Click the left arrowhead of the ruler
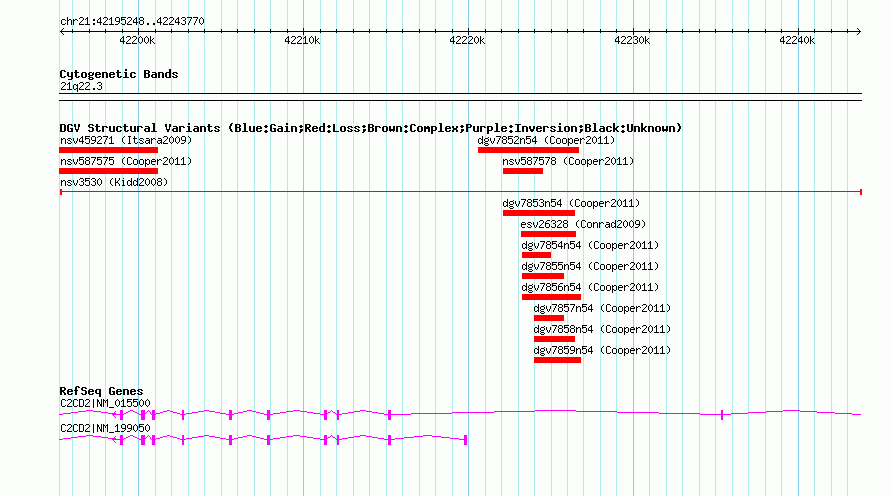This screenshot has height=496, width=890. [62, 32]
